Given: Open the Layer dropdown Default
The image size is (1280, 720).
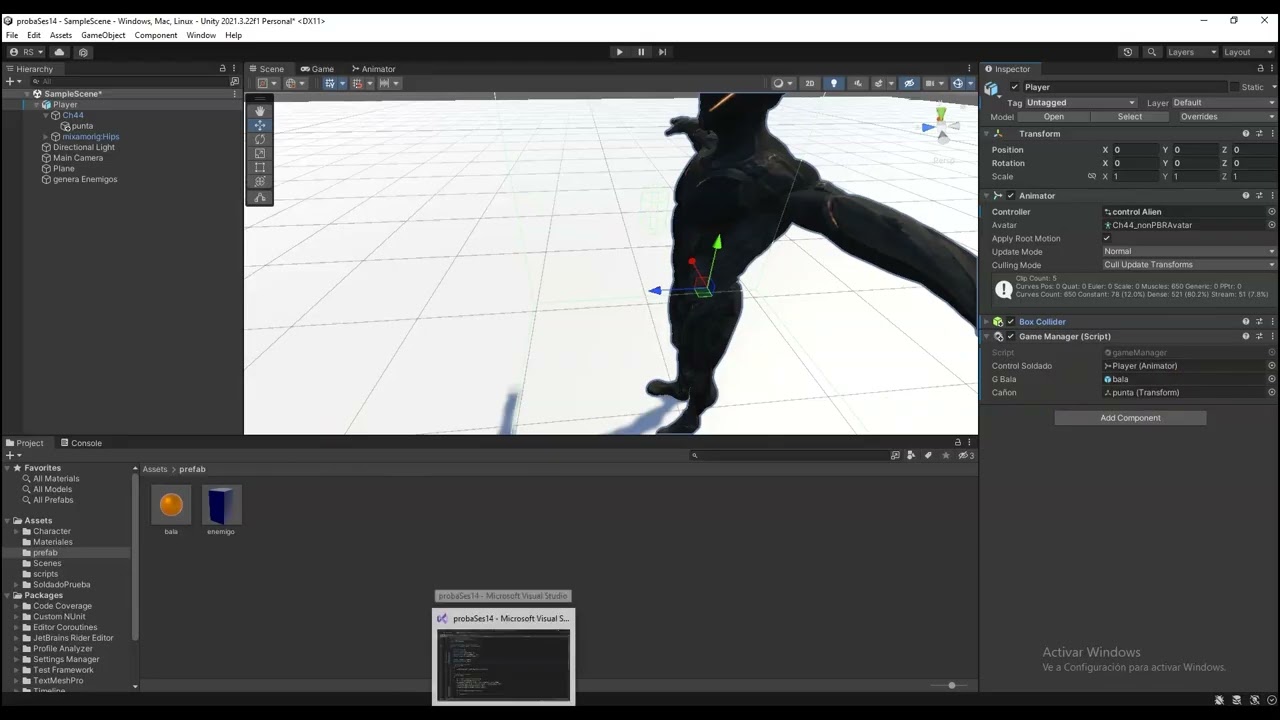Looking at the screenshot, I should [1224, 103].
